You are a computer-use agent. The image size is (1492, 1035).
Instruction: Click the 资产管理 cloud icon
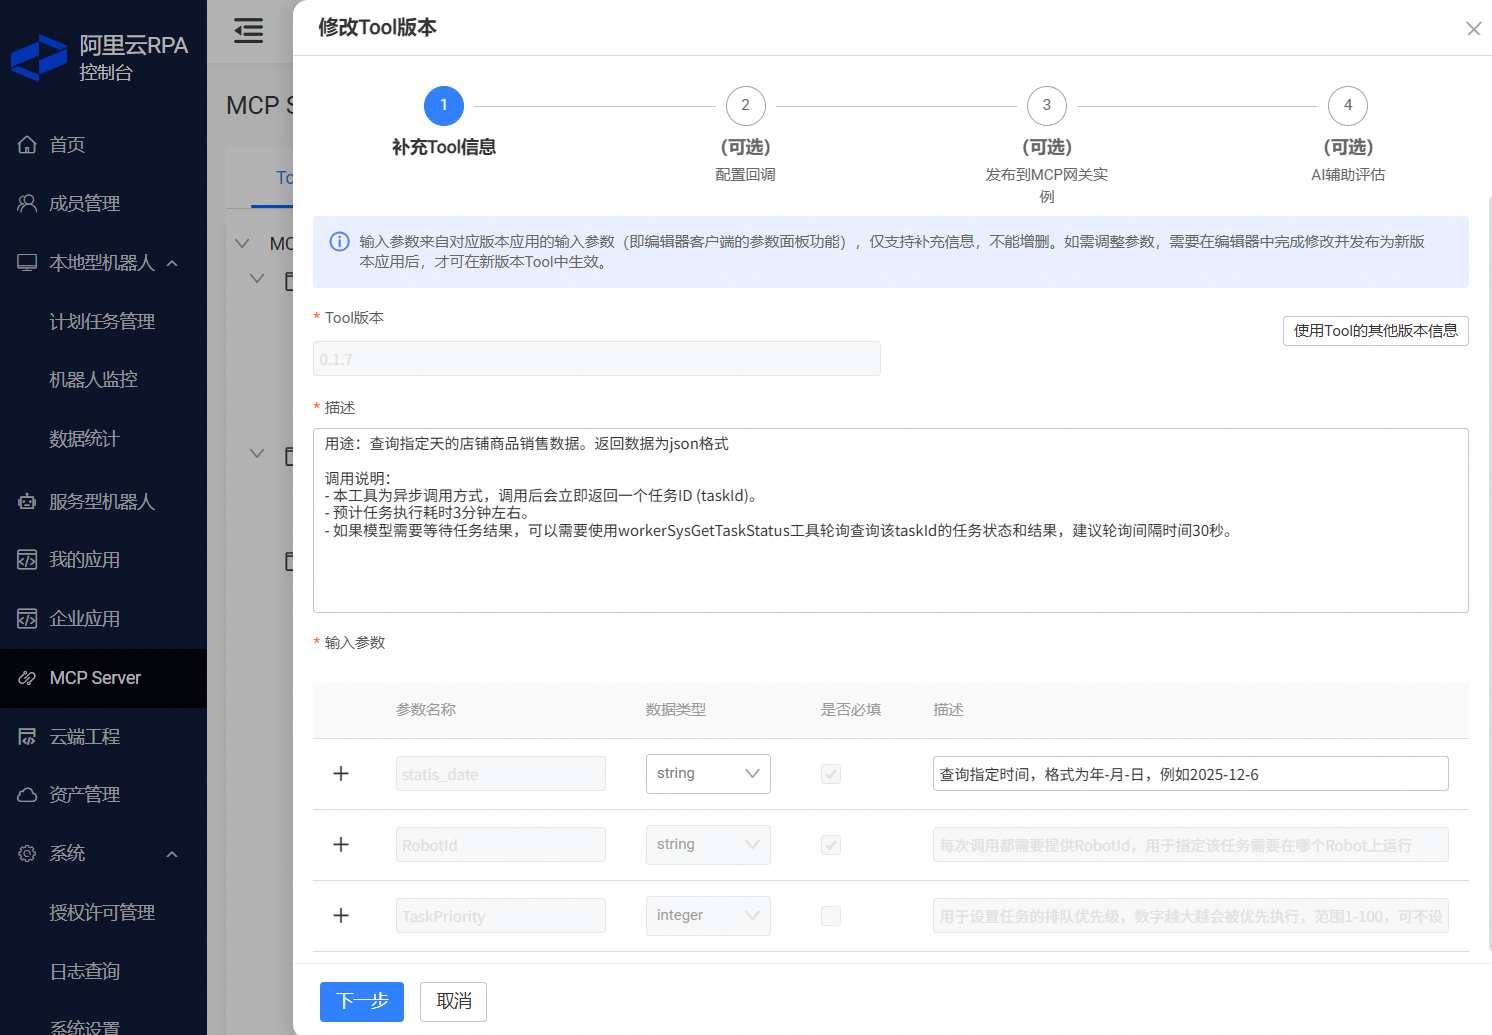(27, 795)
